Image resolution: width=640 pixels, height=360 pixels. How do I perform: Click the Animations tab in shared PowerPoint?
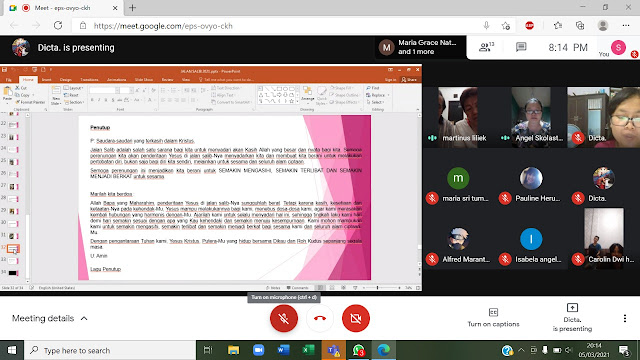pyautogui.click(x=116, y=80)
